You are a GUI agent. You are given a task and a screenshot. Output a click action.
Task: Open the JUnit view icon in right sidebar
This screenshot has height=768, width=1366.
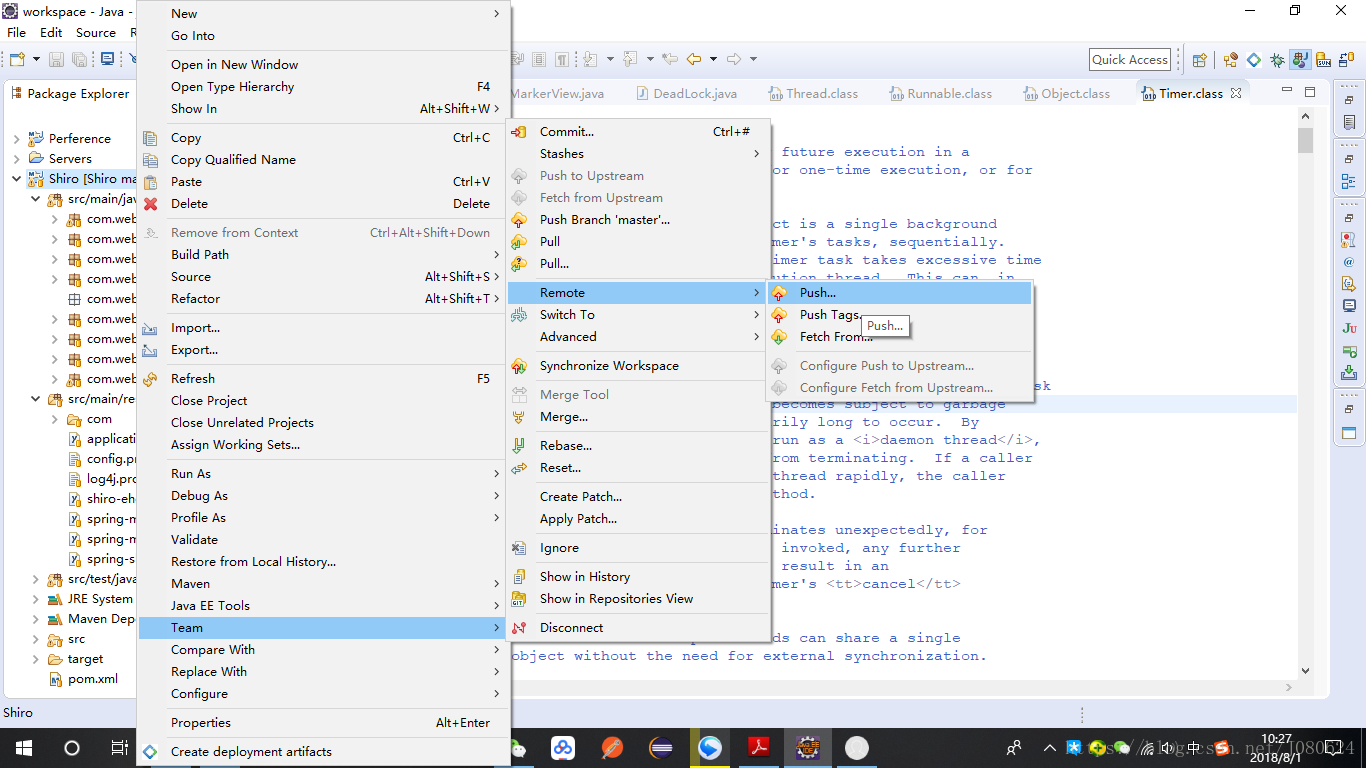1349,328
